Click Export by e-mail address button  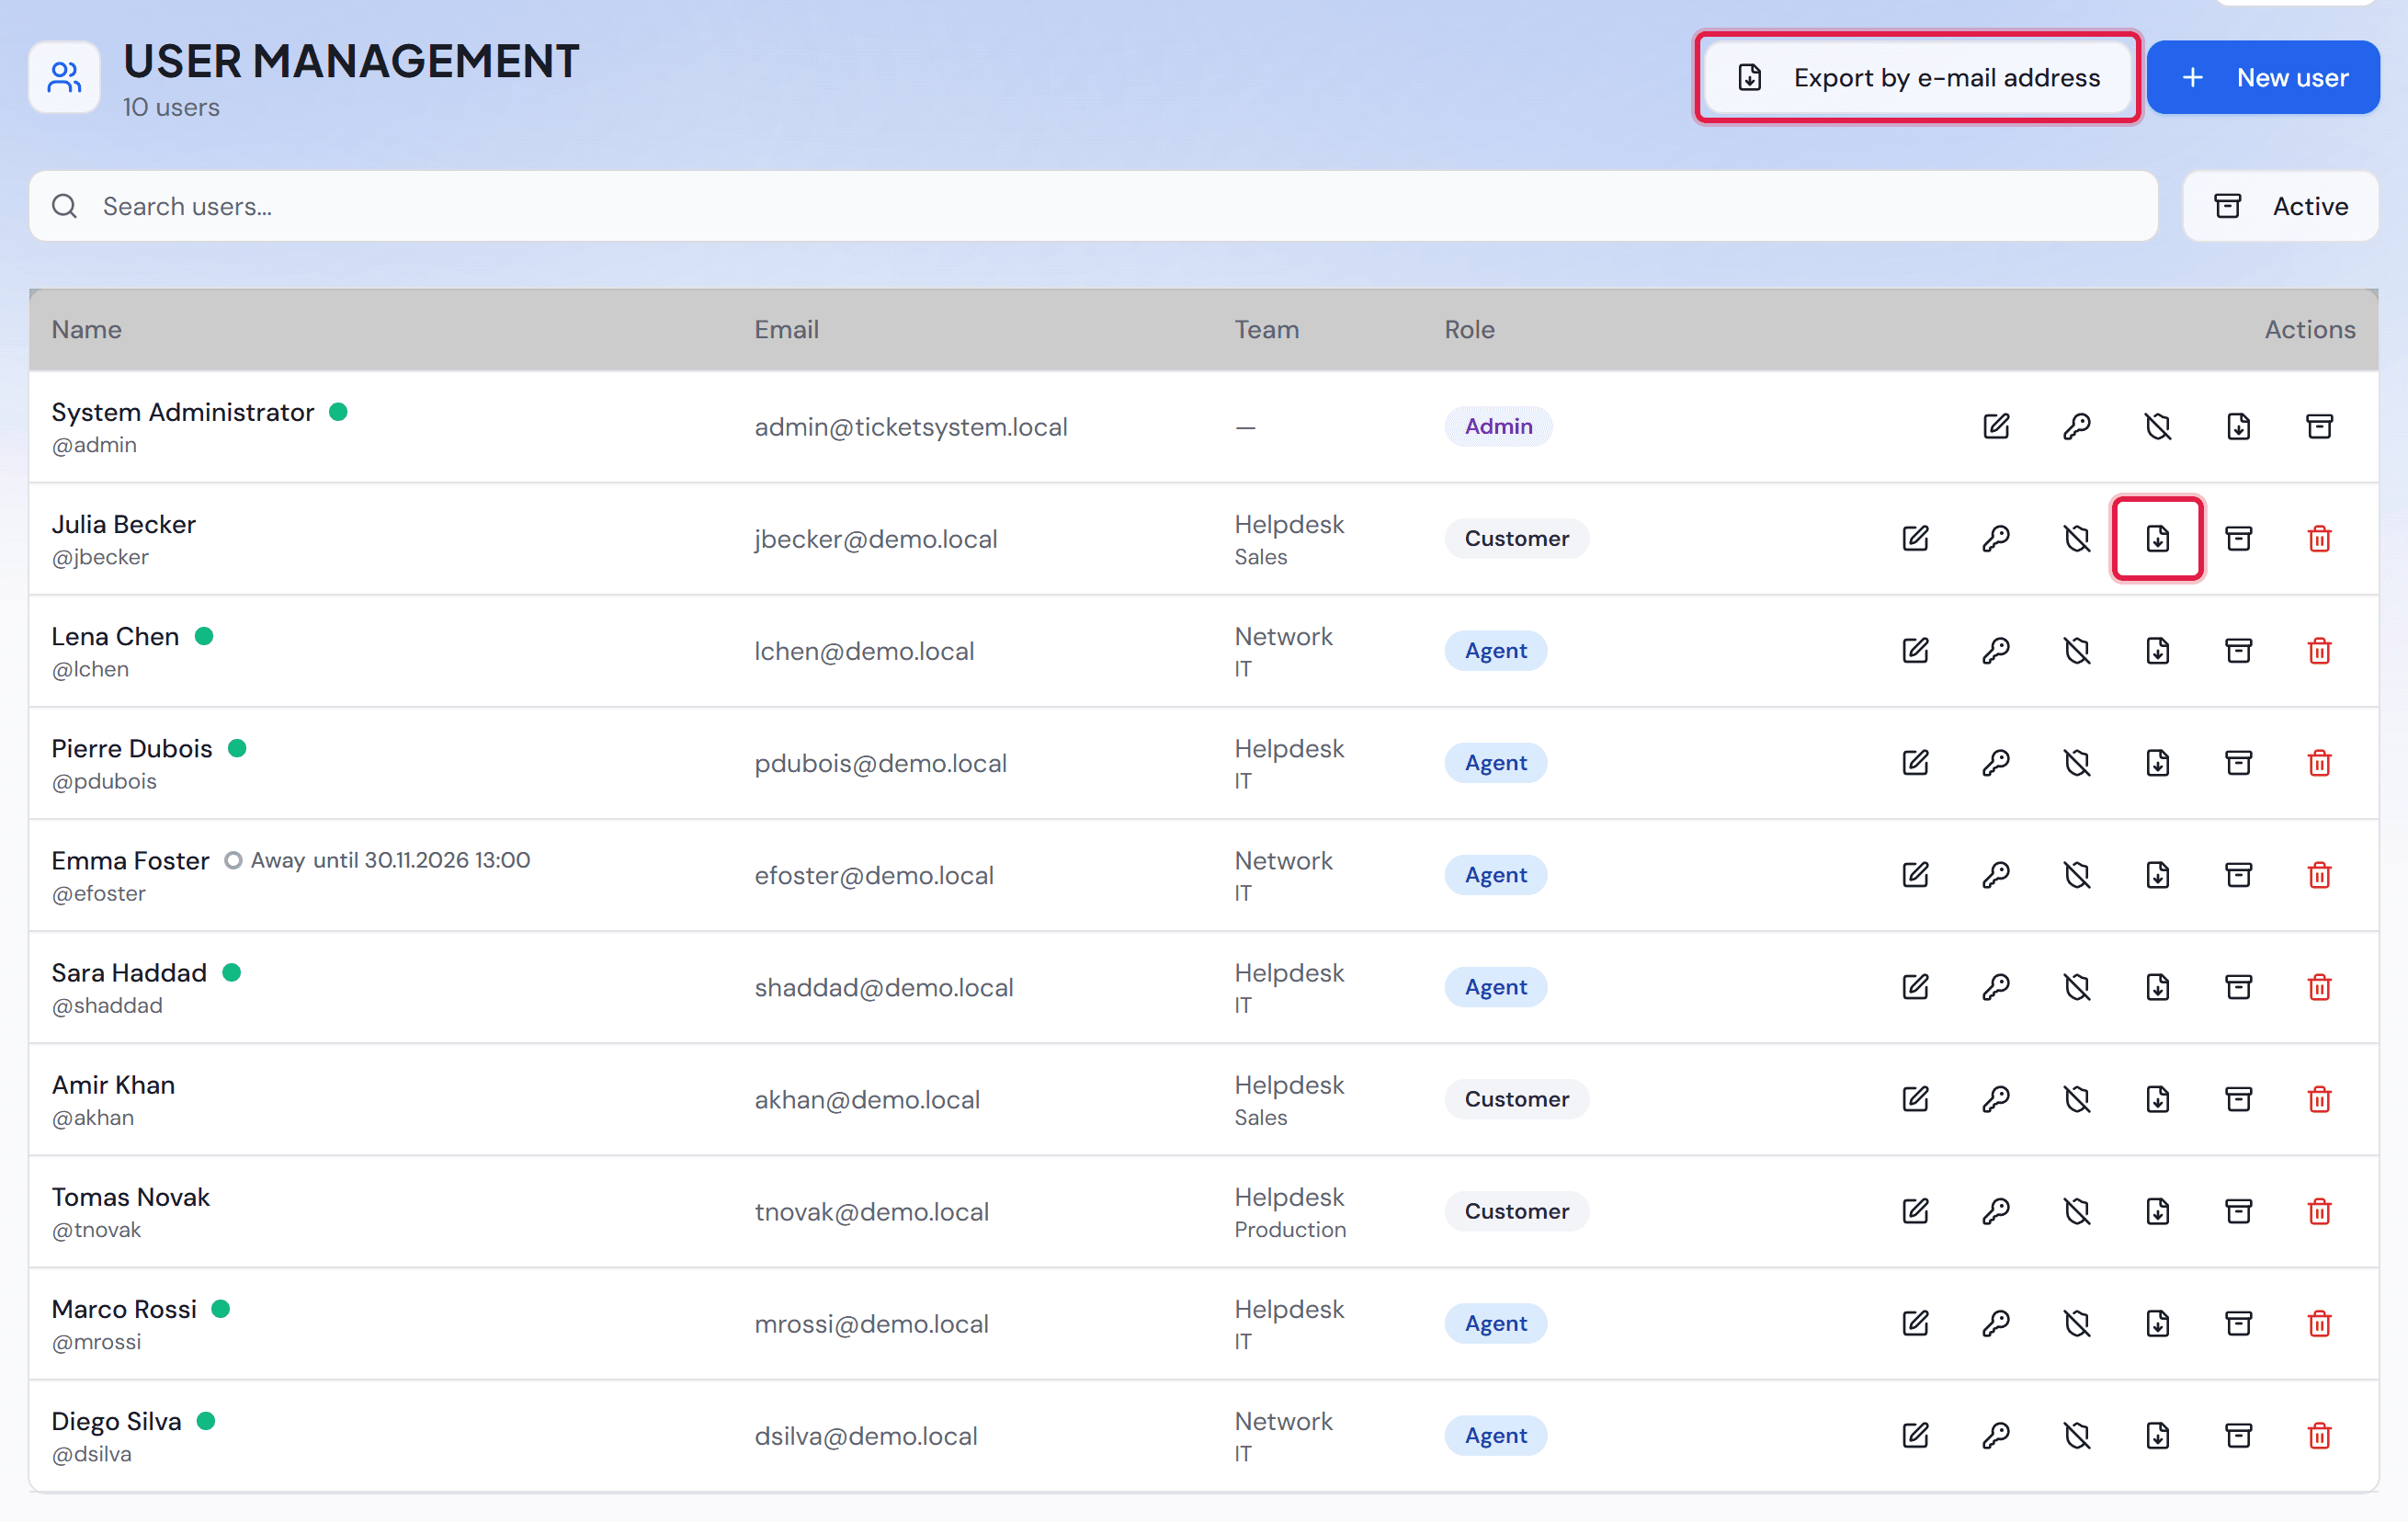(x=1917, y=77)
